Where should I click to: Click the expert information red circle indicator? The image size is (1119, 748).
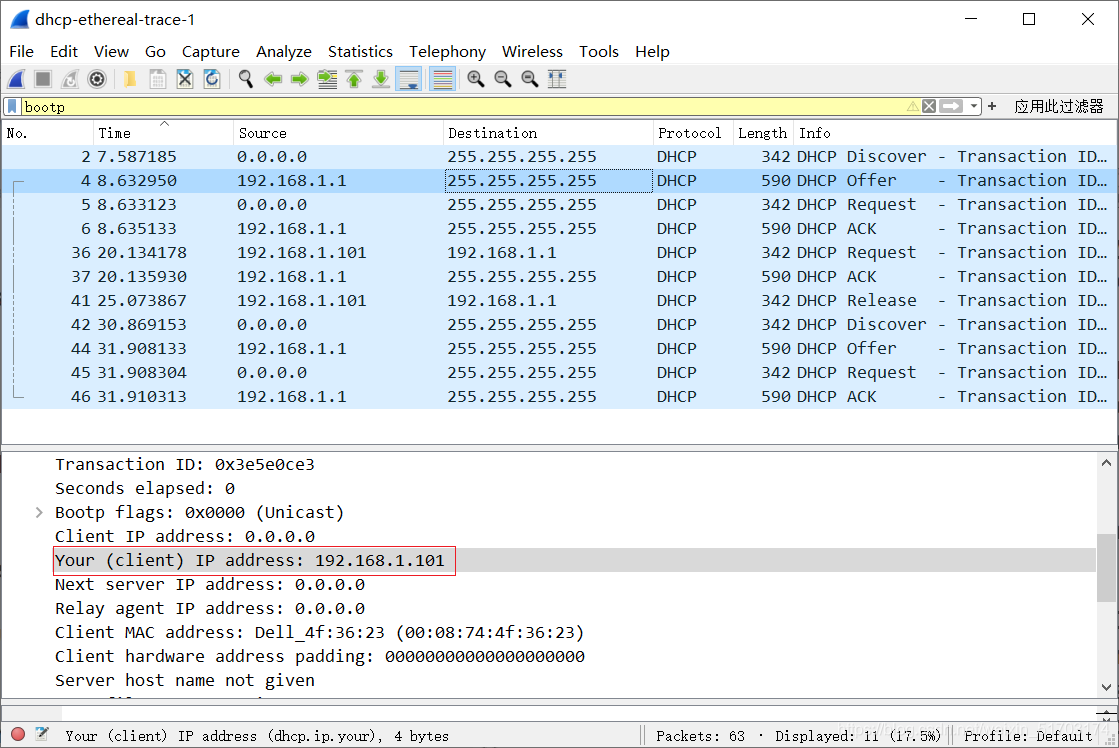point(19,734)
